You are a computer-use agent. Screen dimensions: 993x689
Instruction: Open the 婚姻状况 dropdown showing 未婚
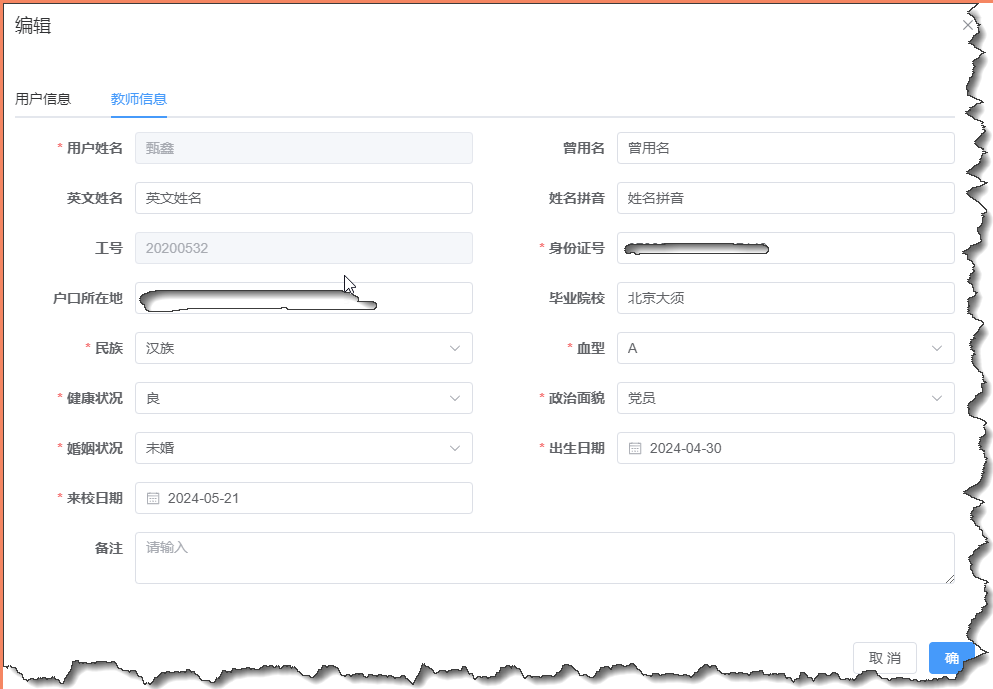tap(303, 448)
